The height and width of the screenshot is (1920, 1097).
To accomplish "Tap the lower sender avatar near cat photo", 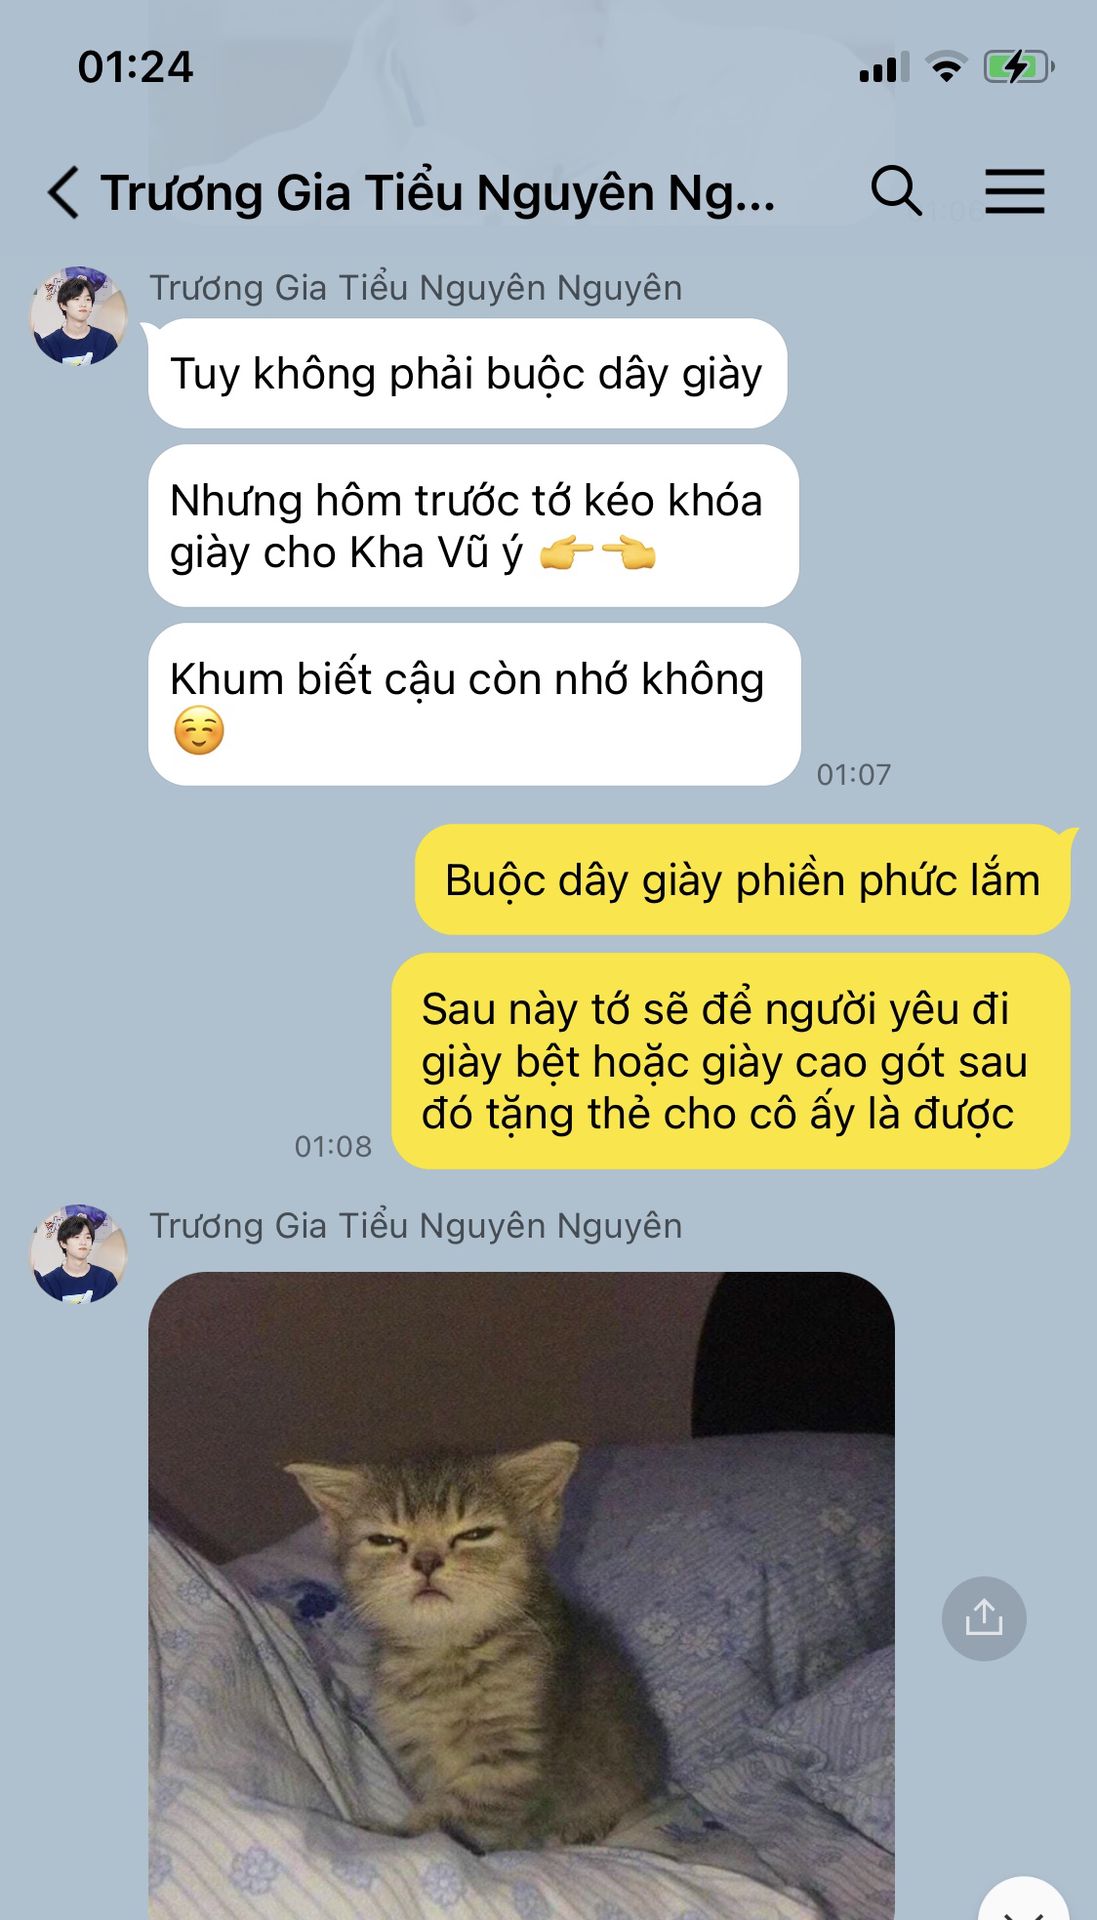I will pos(79,1253).
